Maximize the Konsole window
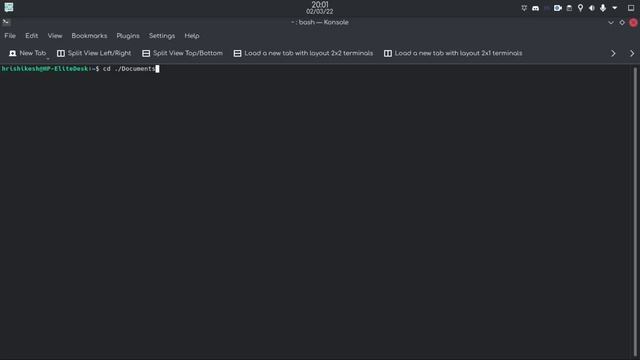 (622, 22)
